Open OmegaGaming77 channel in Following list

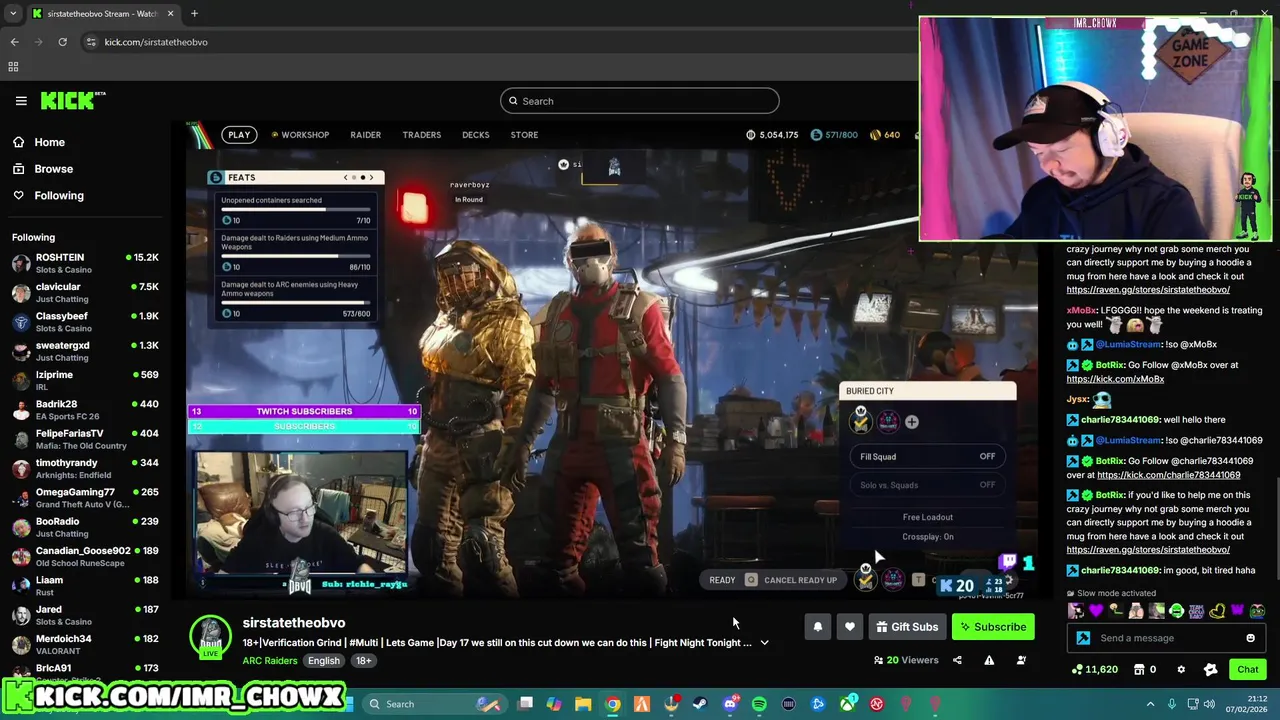pos(85,498)
